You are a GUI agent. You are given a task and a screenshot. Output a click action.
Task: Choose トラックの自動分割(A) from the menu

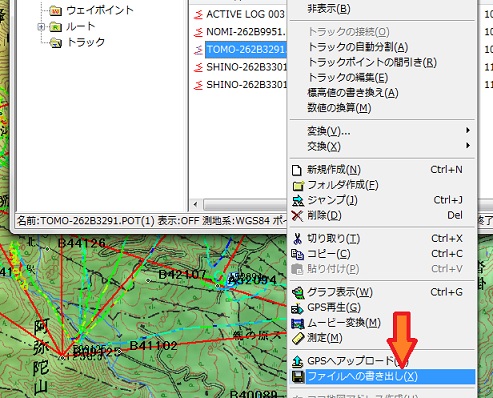click(358, 47)
